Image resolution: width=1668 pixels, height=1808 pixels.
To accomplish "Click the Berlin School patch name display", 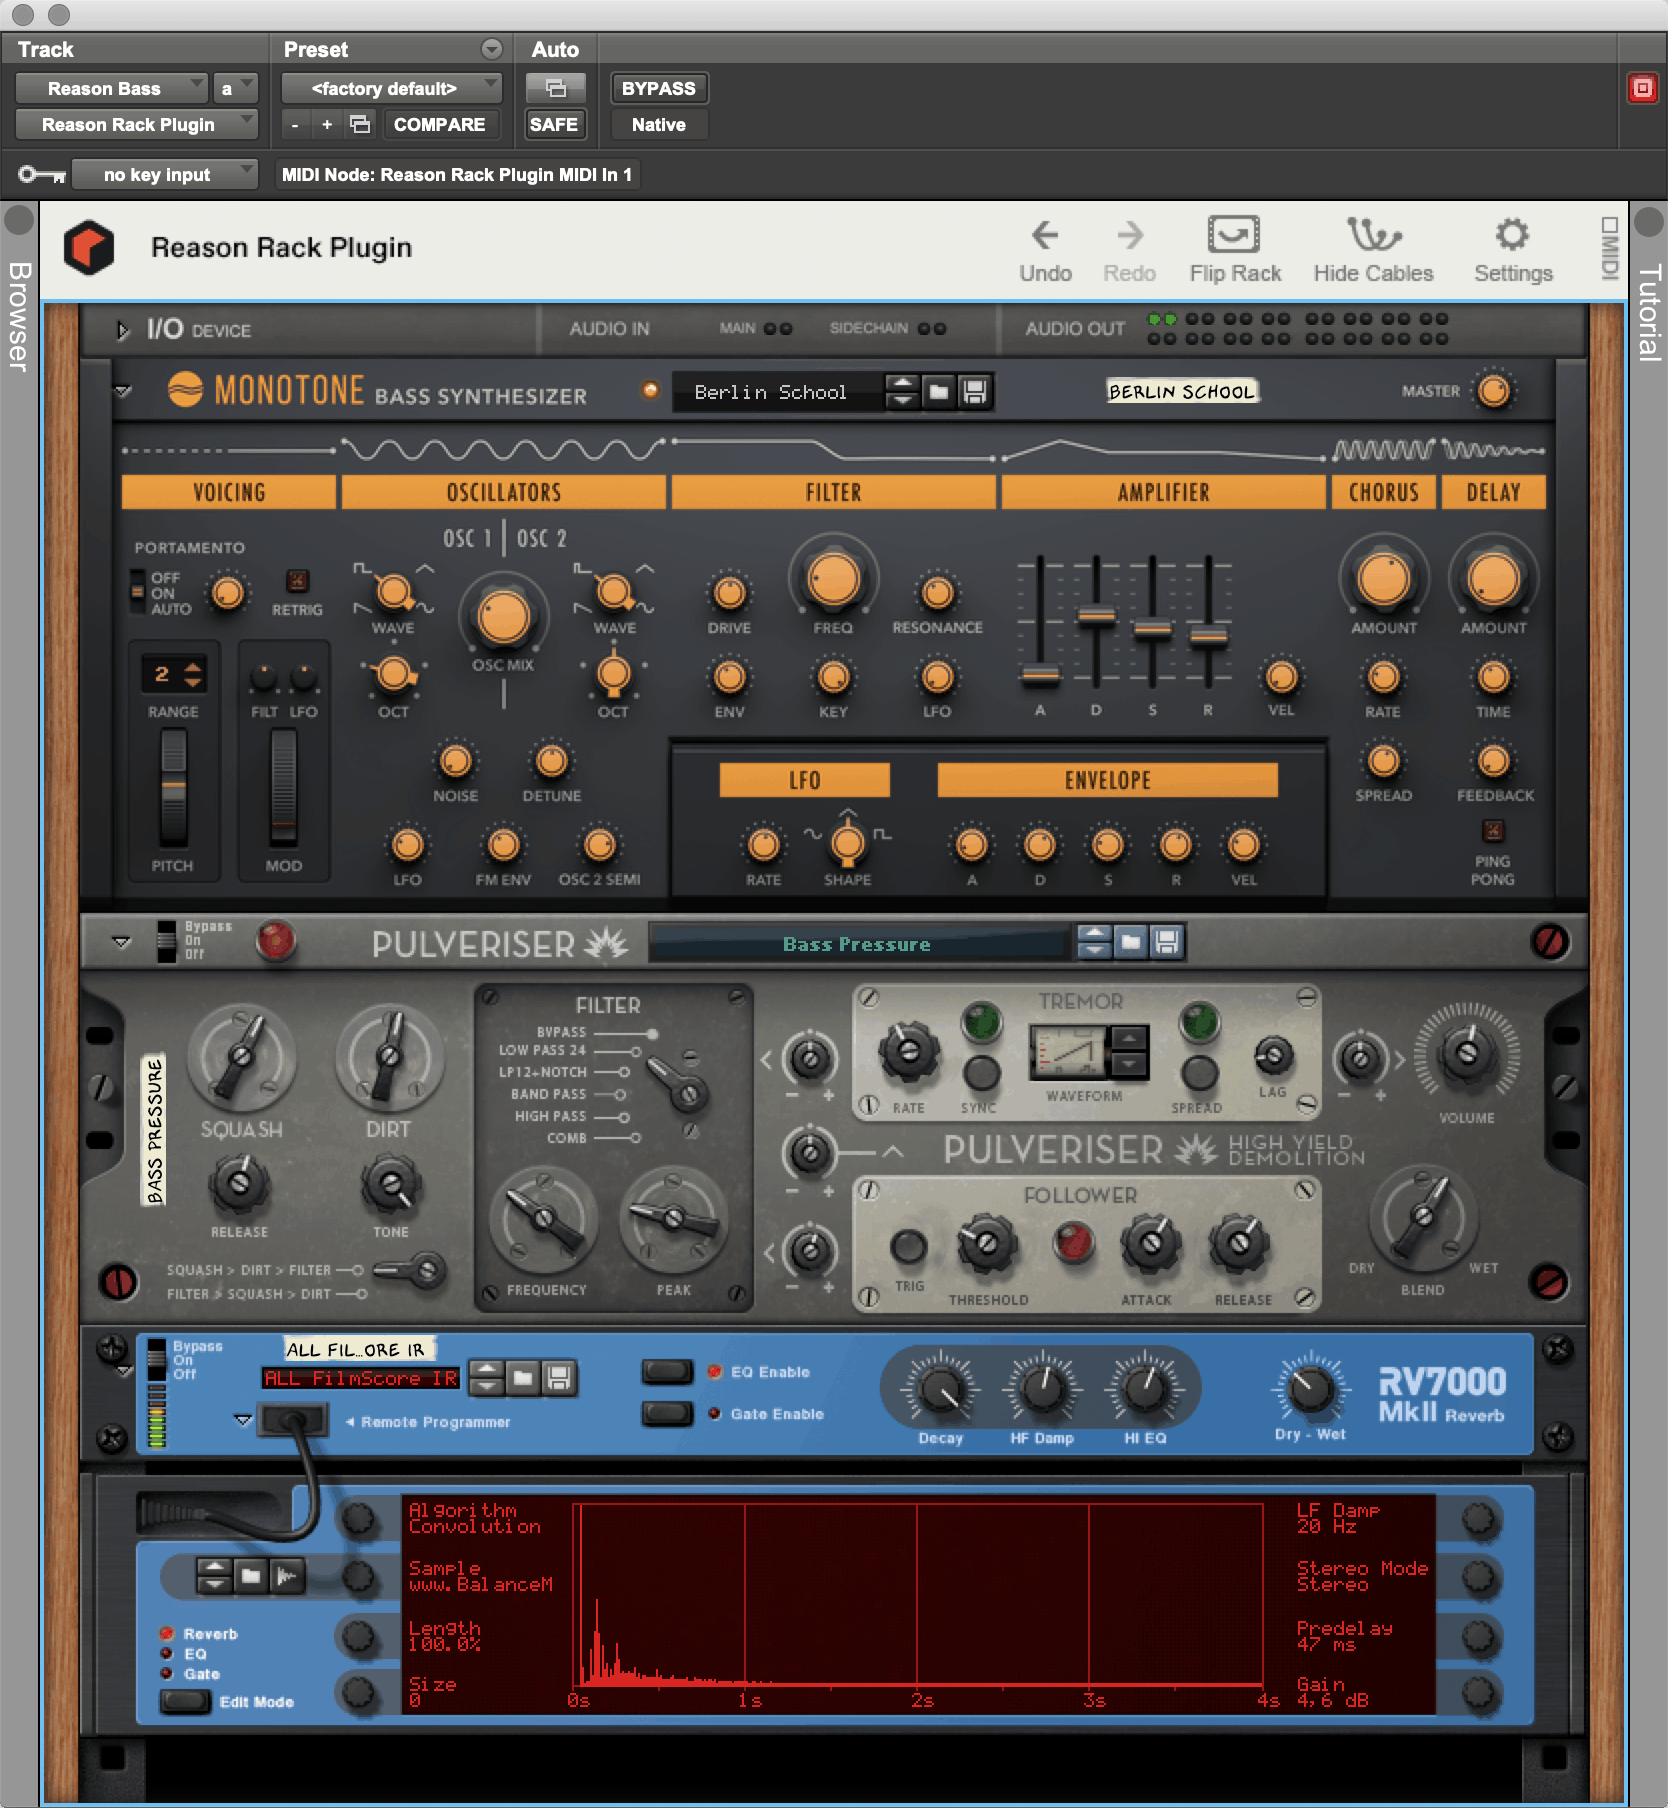I will [x=778, y=392].
